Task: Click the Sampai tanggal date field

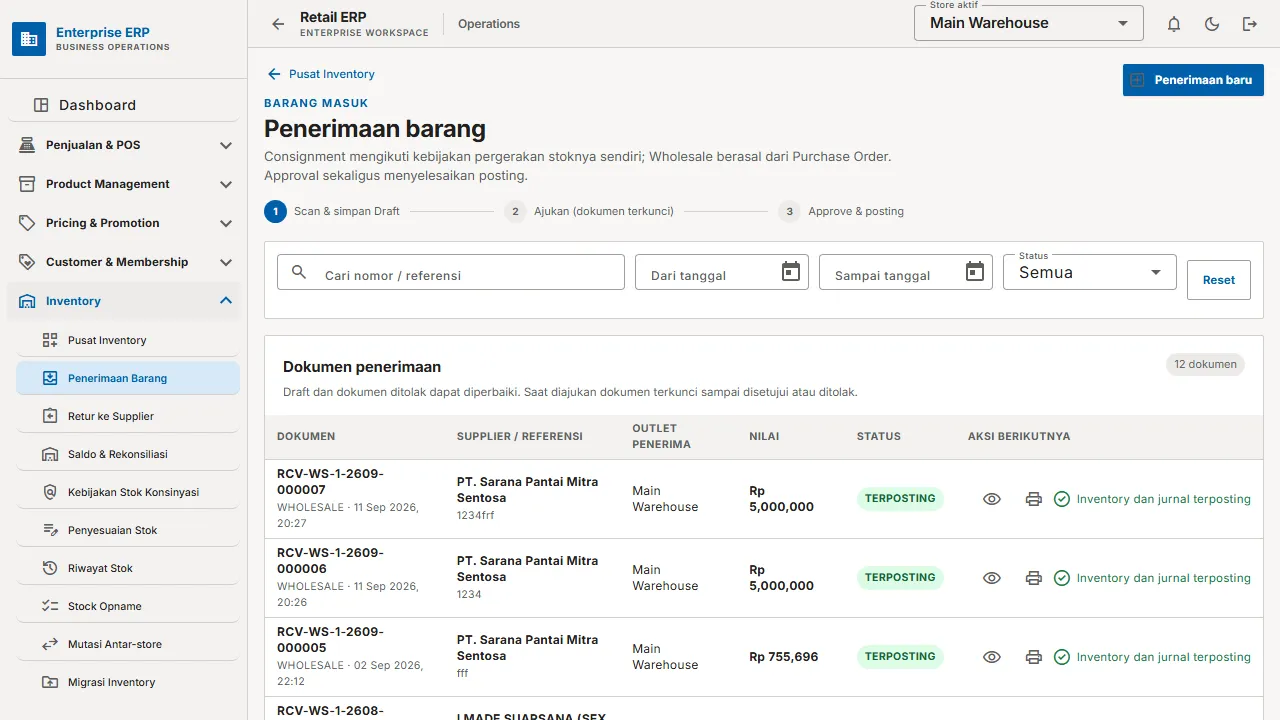Action: pos(906,272)
